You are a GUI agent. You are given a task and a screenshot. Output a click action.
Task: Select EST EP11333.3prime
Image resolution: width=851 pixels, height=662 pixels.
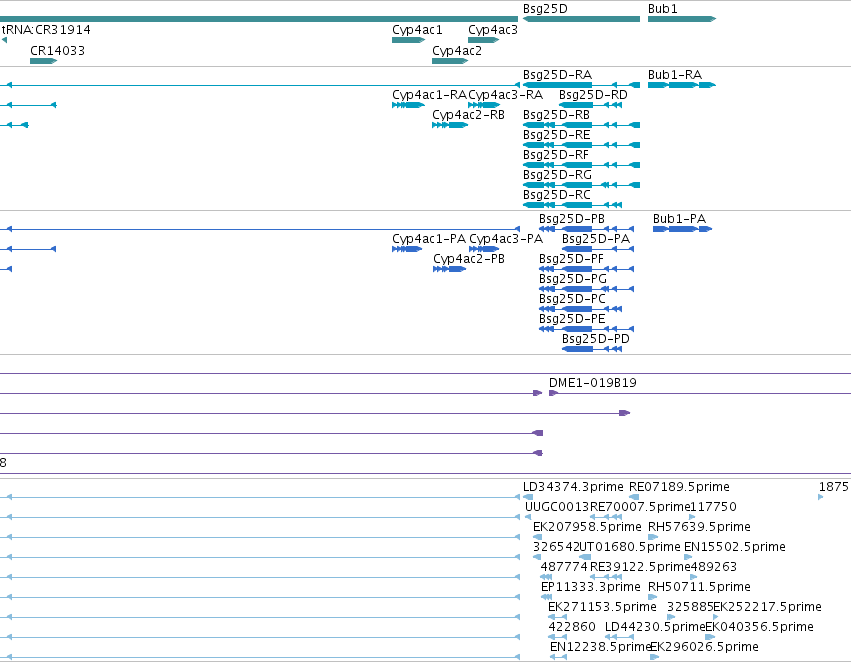(546, 597)
